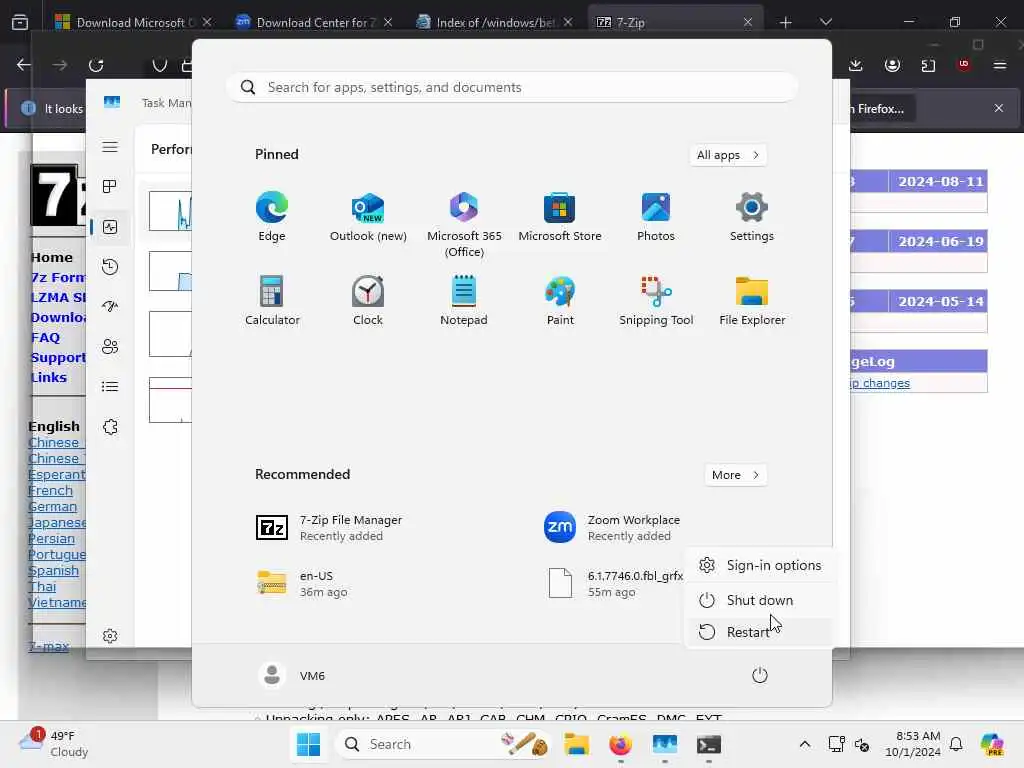Launch Outlook (new) from pinned apps
The image size is (1024, 768).
pyautogui.click(x=368, y=217)
